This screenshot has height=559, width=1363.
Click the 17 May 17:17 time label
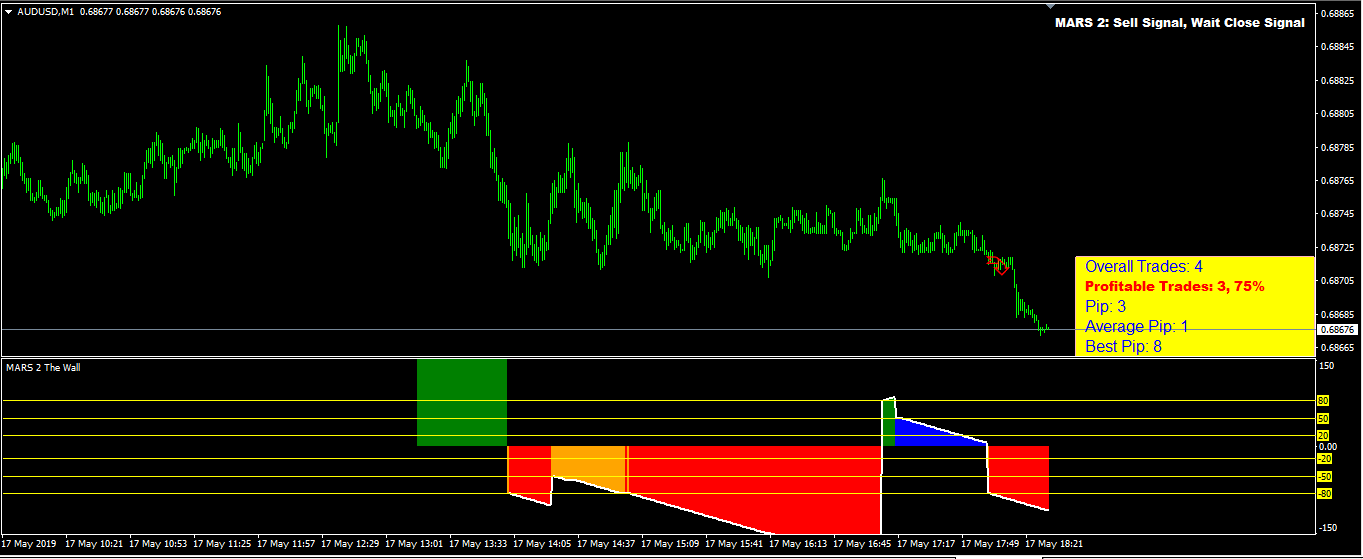[x=926, y=544]
